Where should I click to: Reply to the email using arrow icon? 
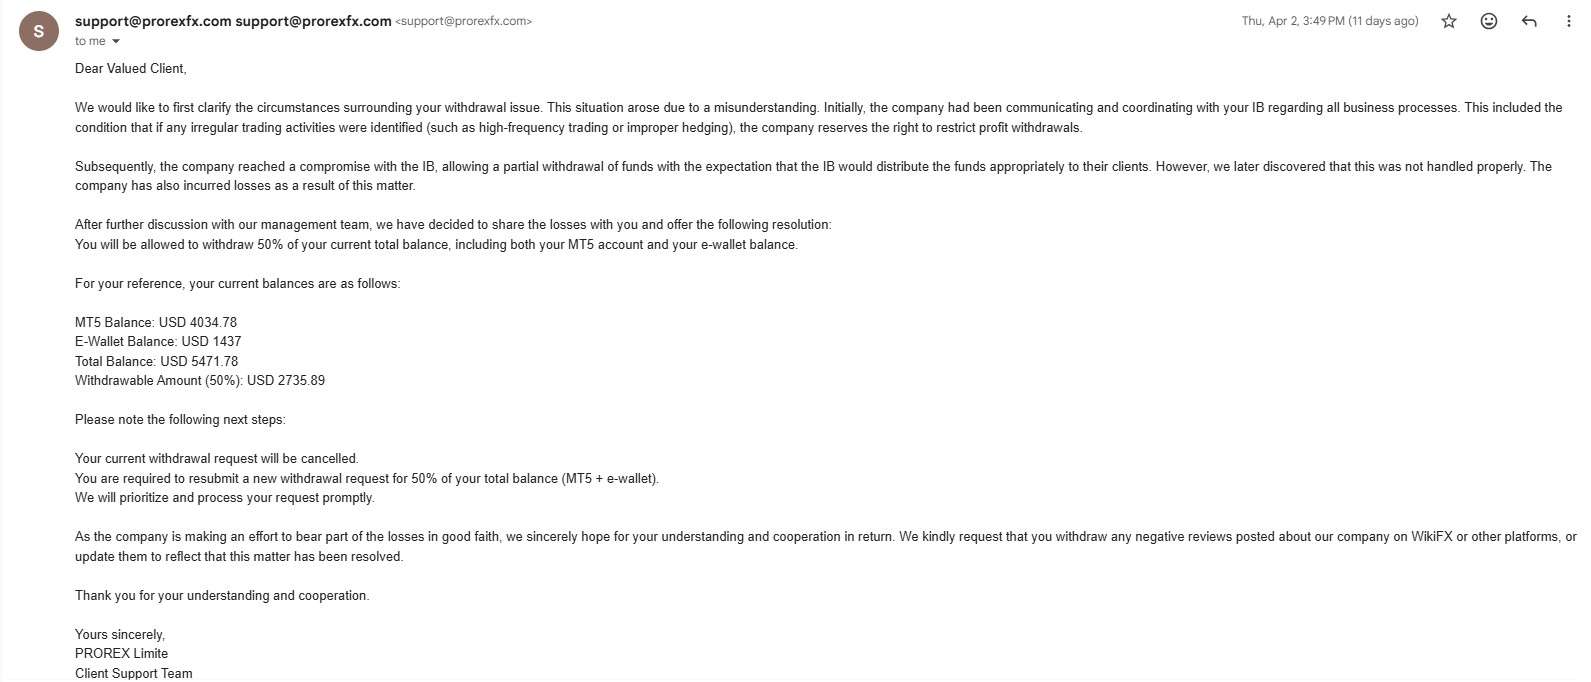[1529, 21]
